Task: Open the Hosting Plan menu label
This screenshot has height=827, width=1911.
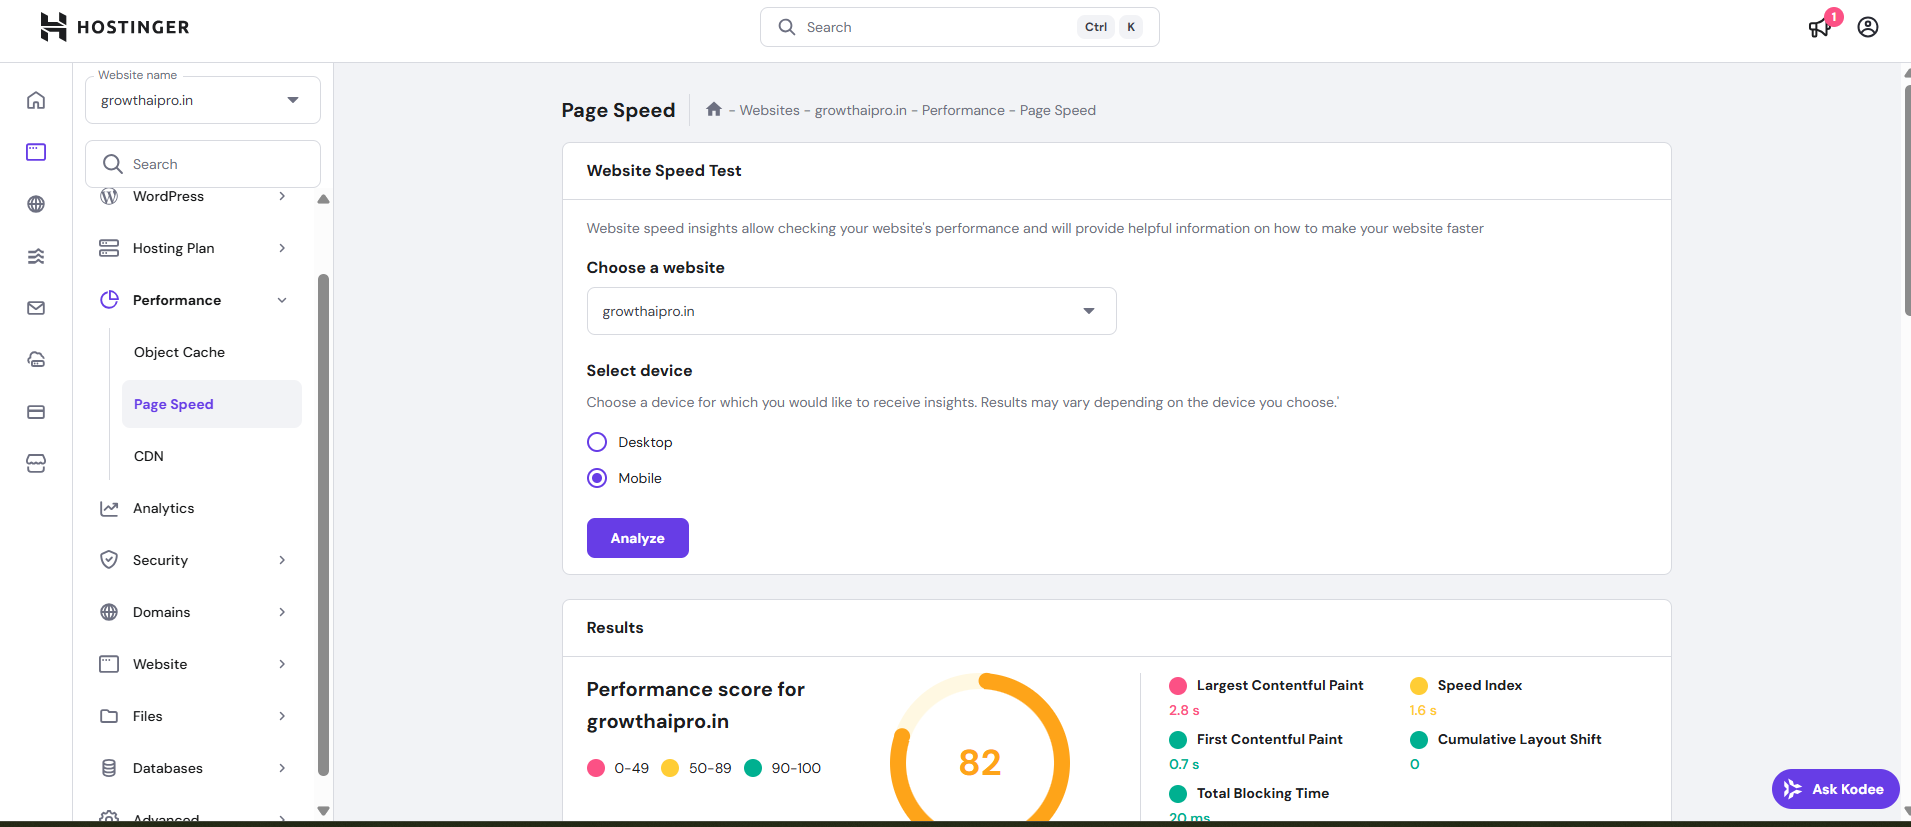Action: pos(173,248)
